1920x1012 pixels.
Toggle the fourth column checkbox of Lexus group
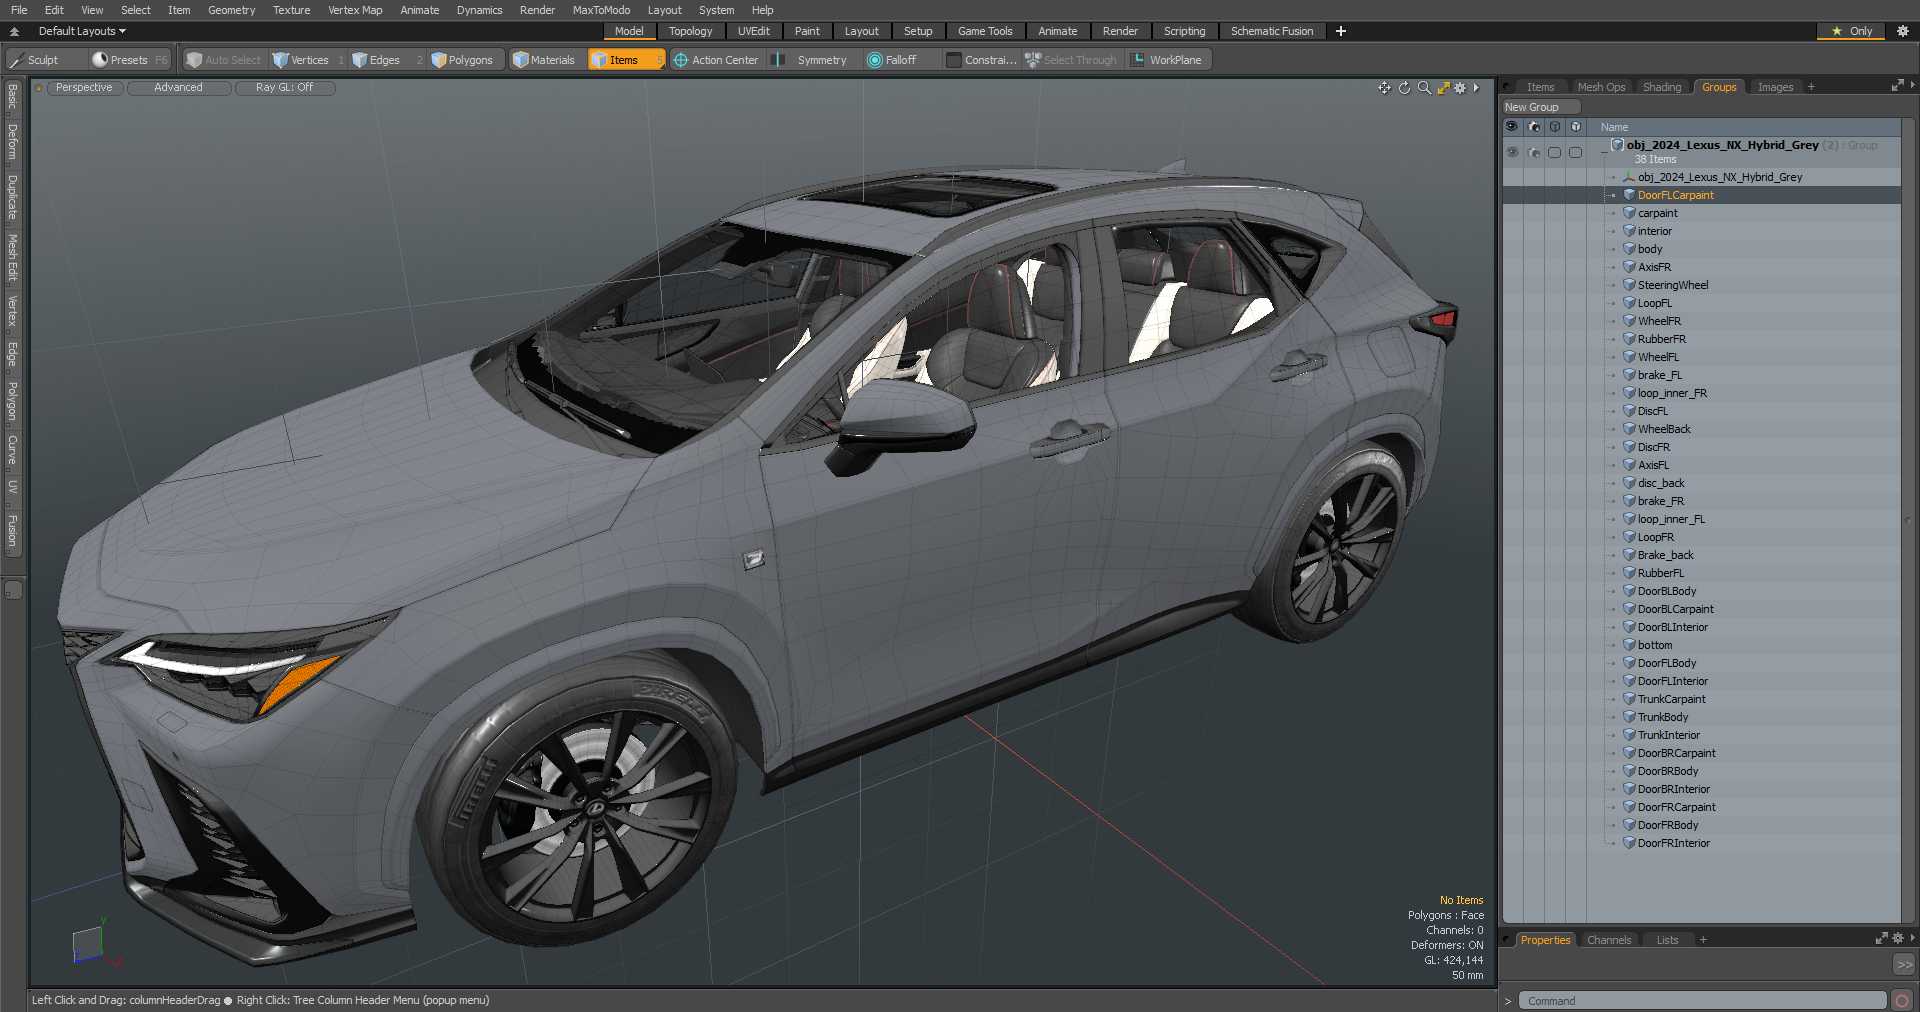pyautogui.click(x=1575, y=152)
